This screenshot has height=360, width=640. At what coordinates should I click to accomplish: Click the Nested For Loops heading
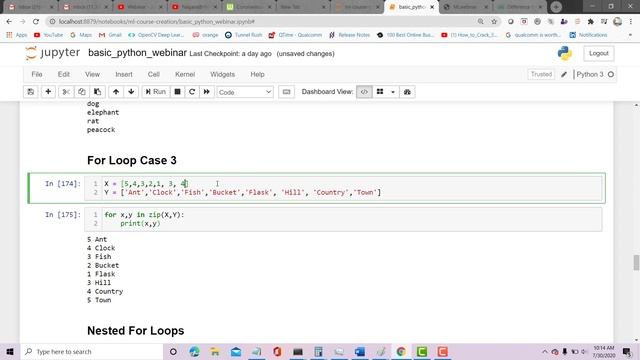tap(136, 331)
